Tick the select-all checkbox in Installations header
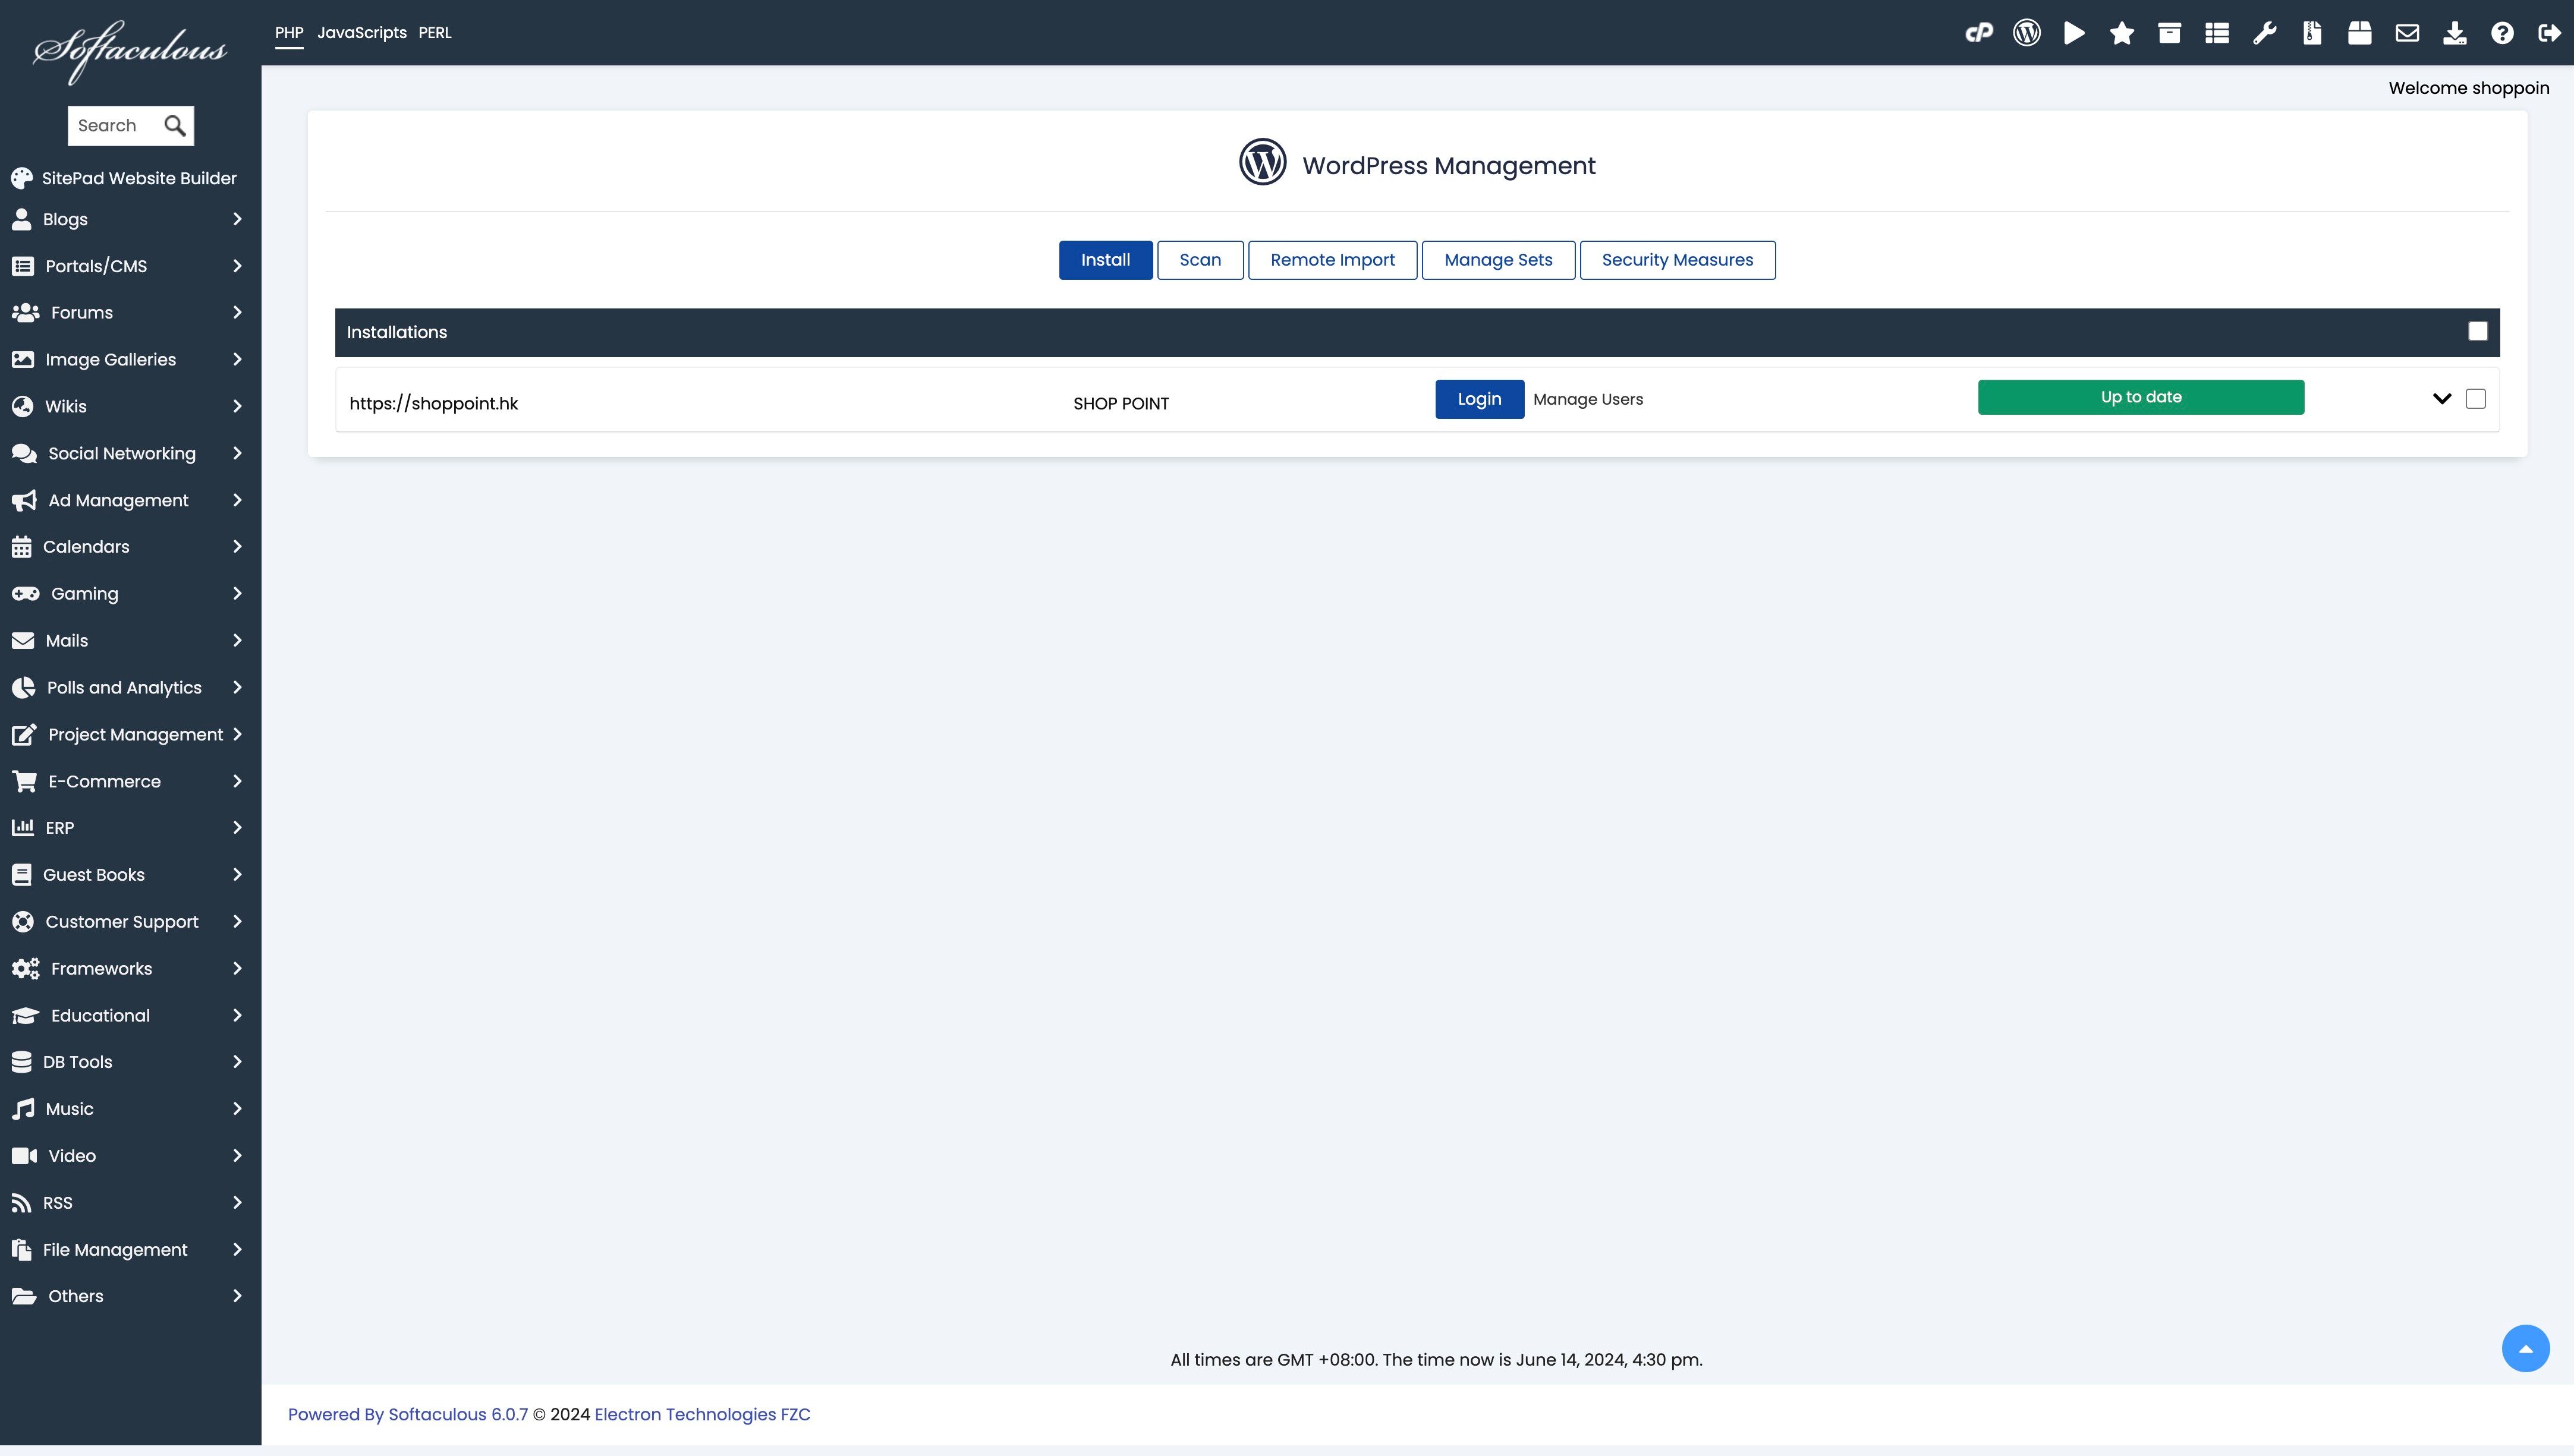 click(2477, 332)
